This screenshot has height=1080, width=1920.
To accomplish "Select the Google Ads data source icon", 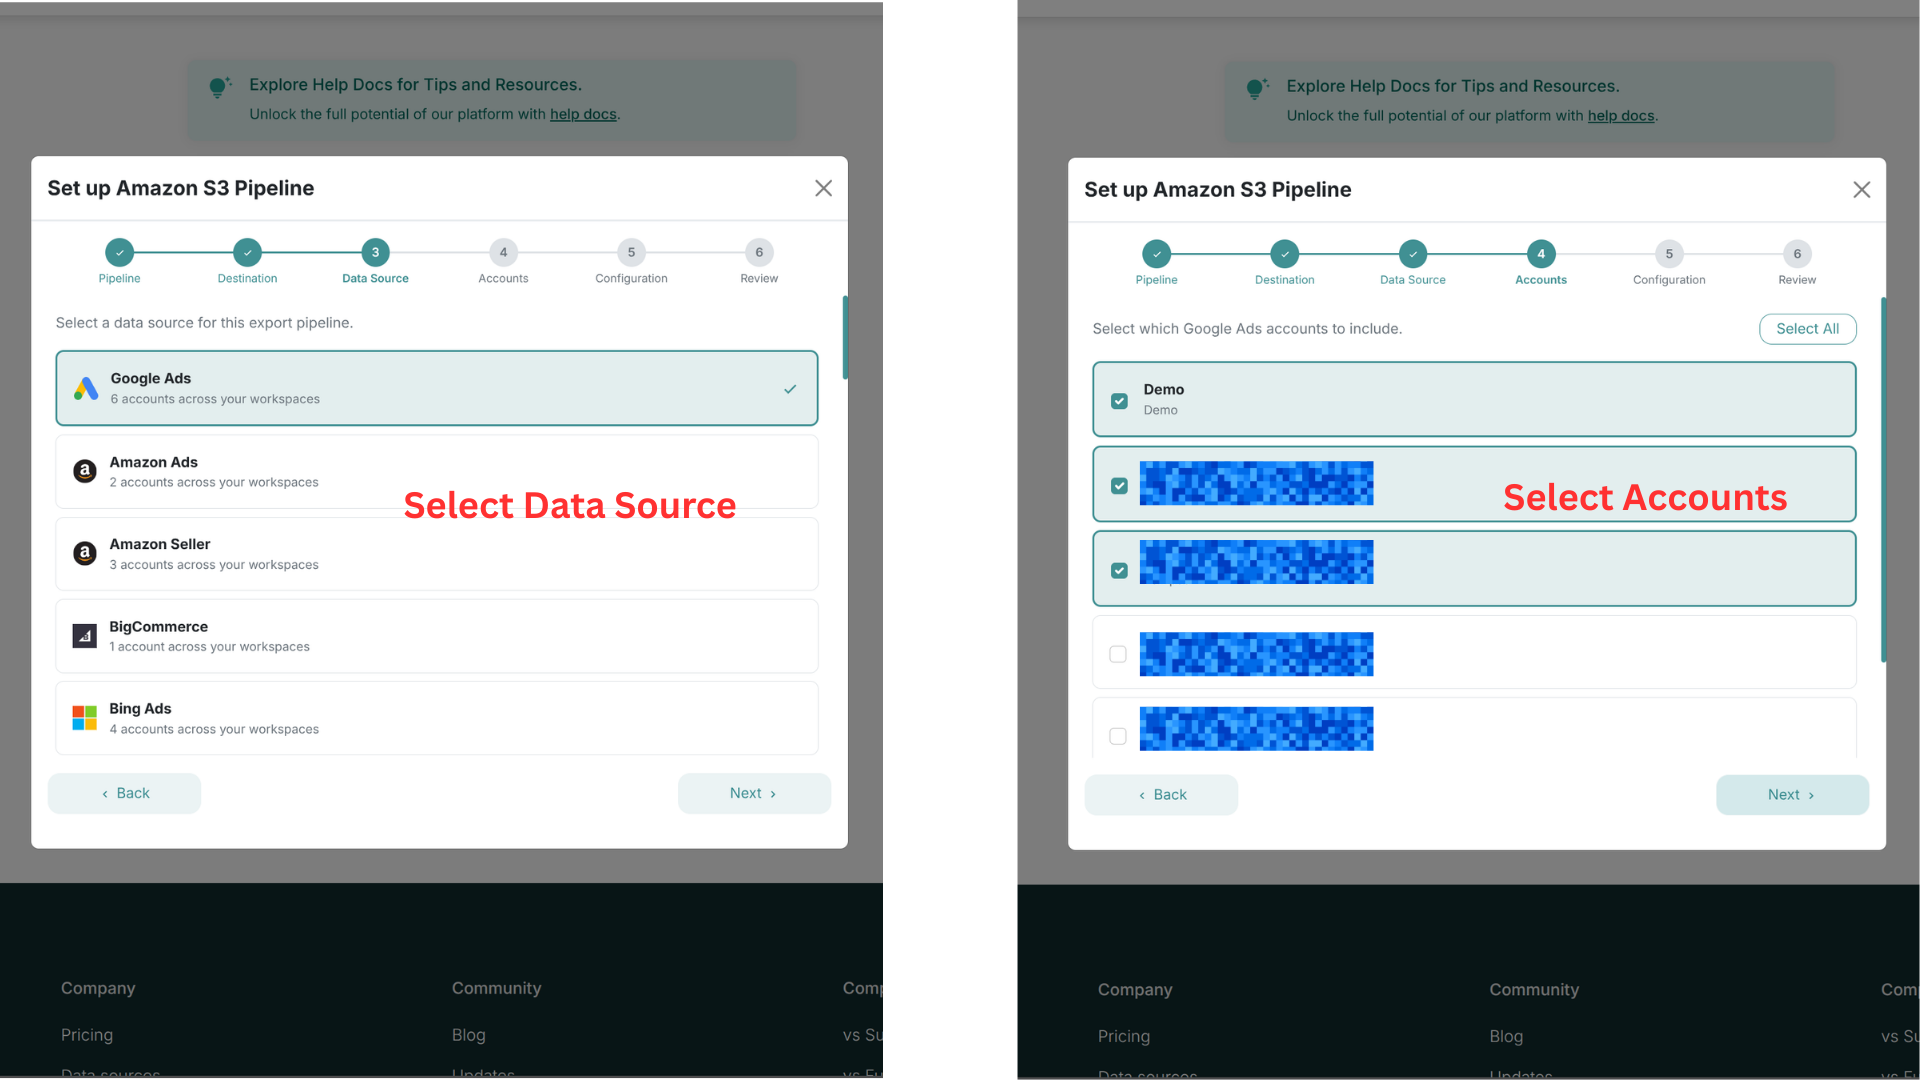I will coord(84,388).
